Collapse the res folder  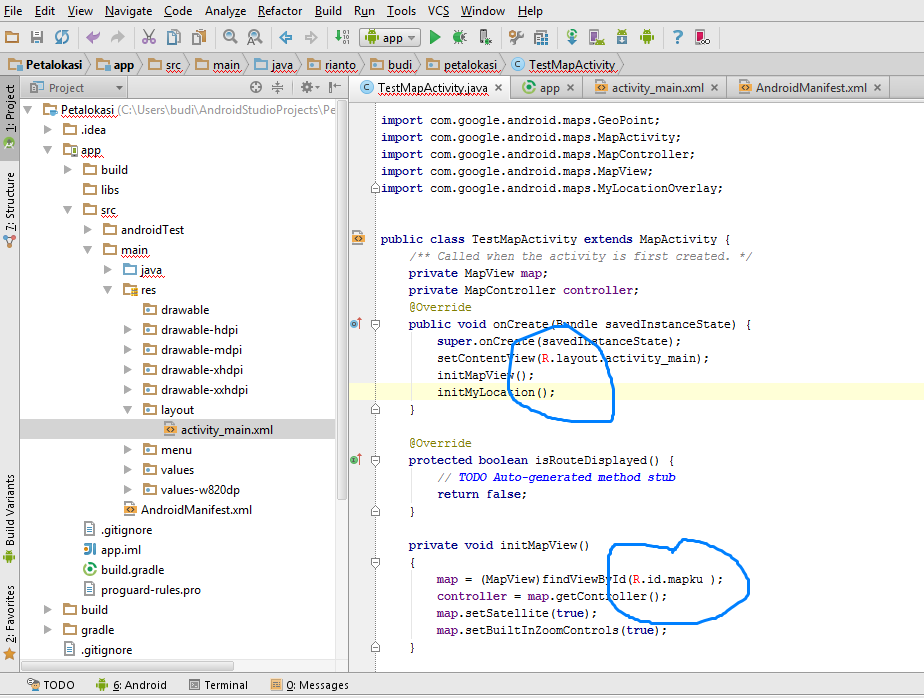(x=108, y=289)
